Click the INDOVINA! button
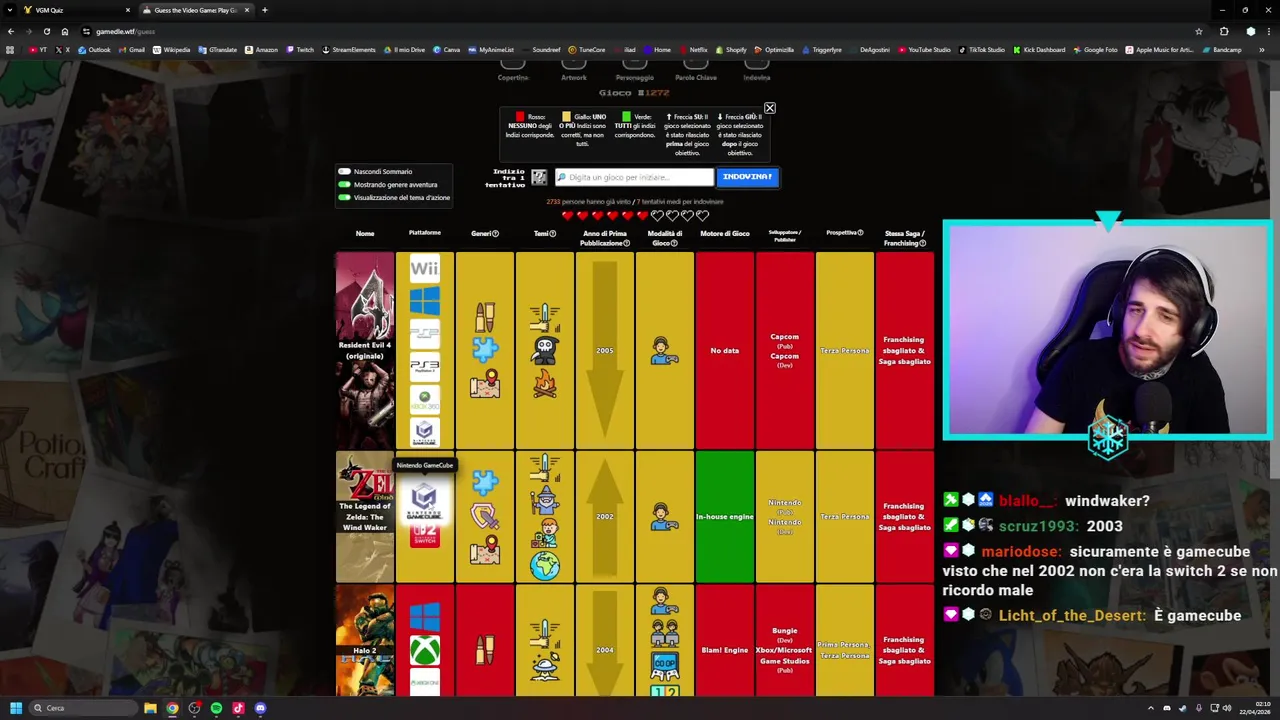This screenshot has height=720, width=1280. pos(747,177)
